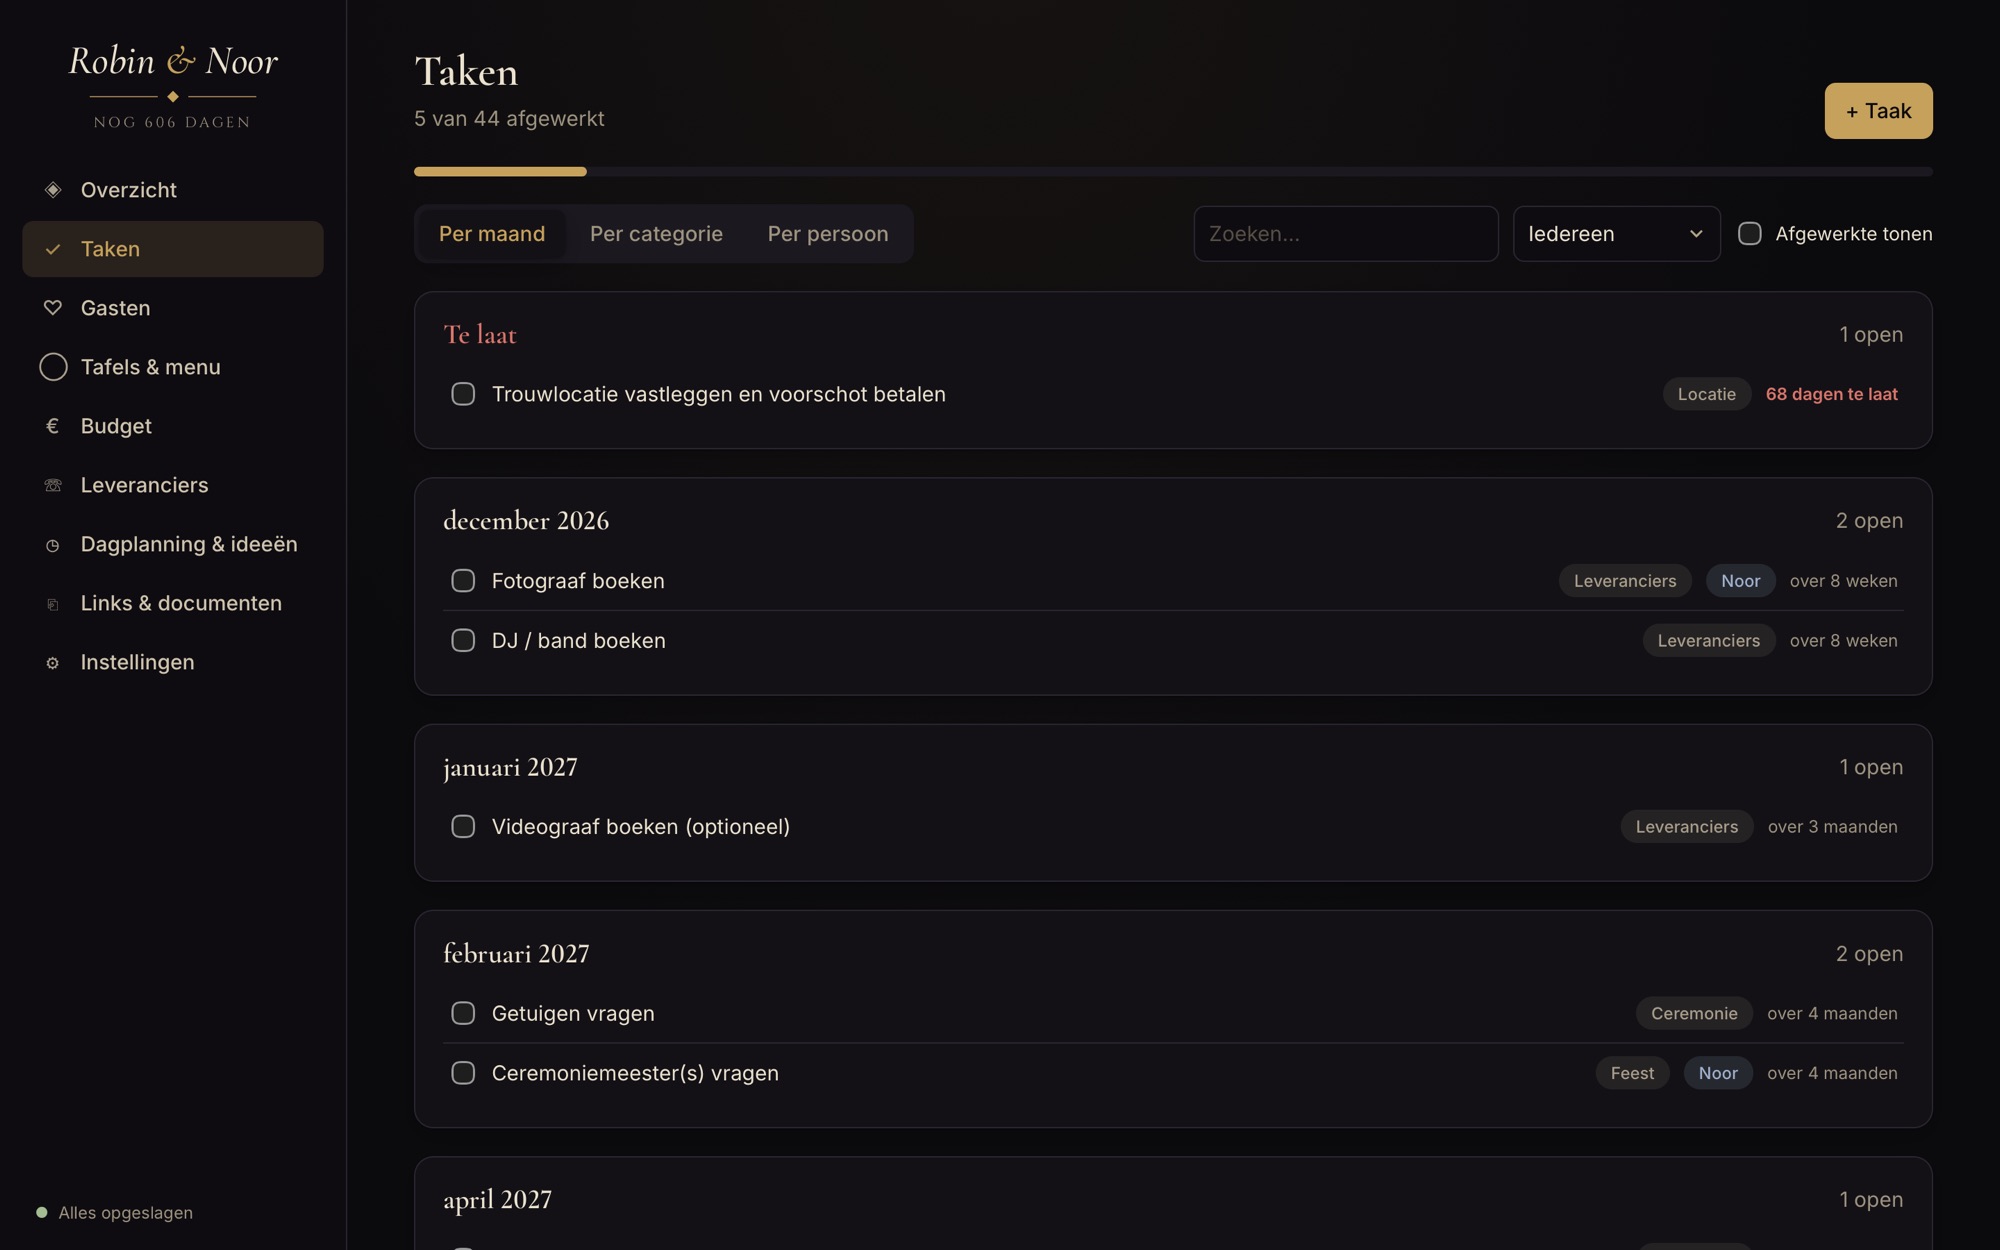Switch to the Per categorie view

656,234
